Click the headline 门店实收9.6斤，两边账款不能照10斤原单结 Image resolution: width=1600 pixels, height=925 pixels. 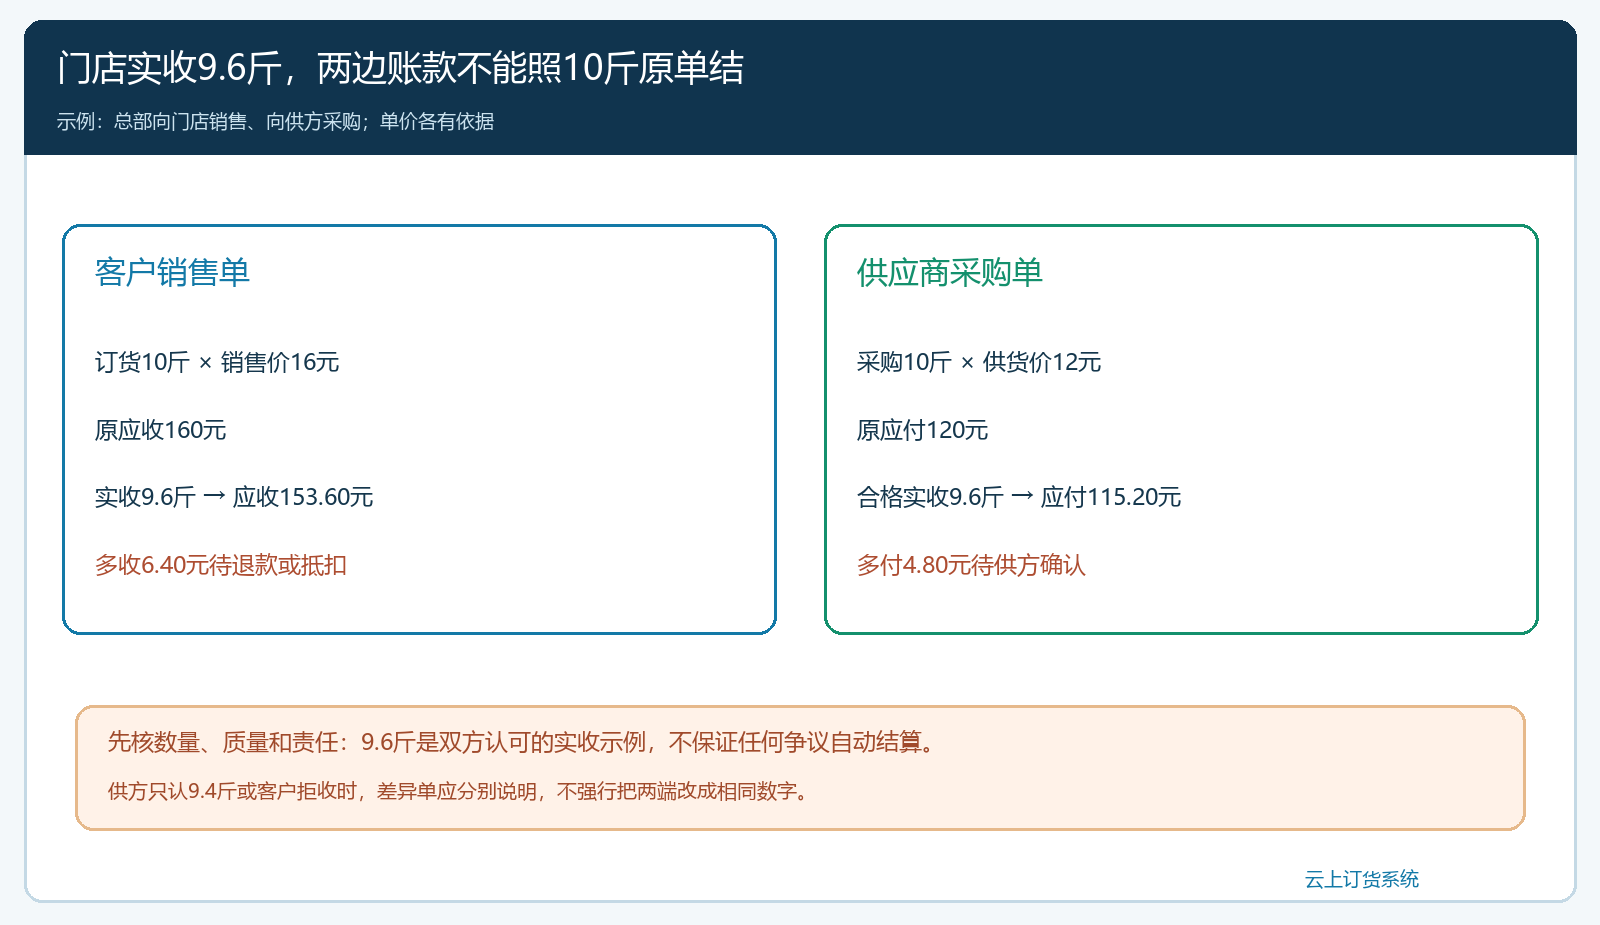[400, 68]
